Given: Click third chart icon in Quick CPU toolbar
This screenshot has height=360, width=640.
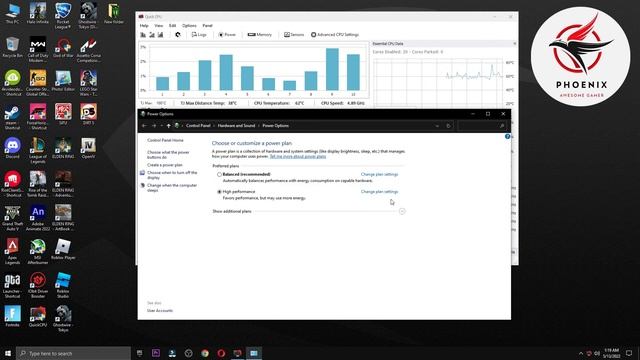Looking at the screenshot, I should click(160, 35).
